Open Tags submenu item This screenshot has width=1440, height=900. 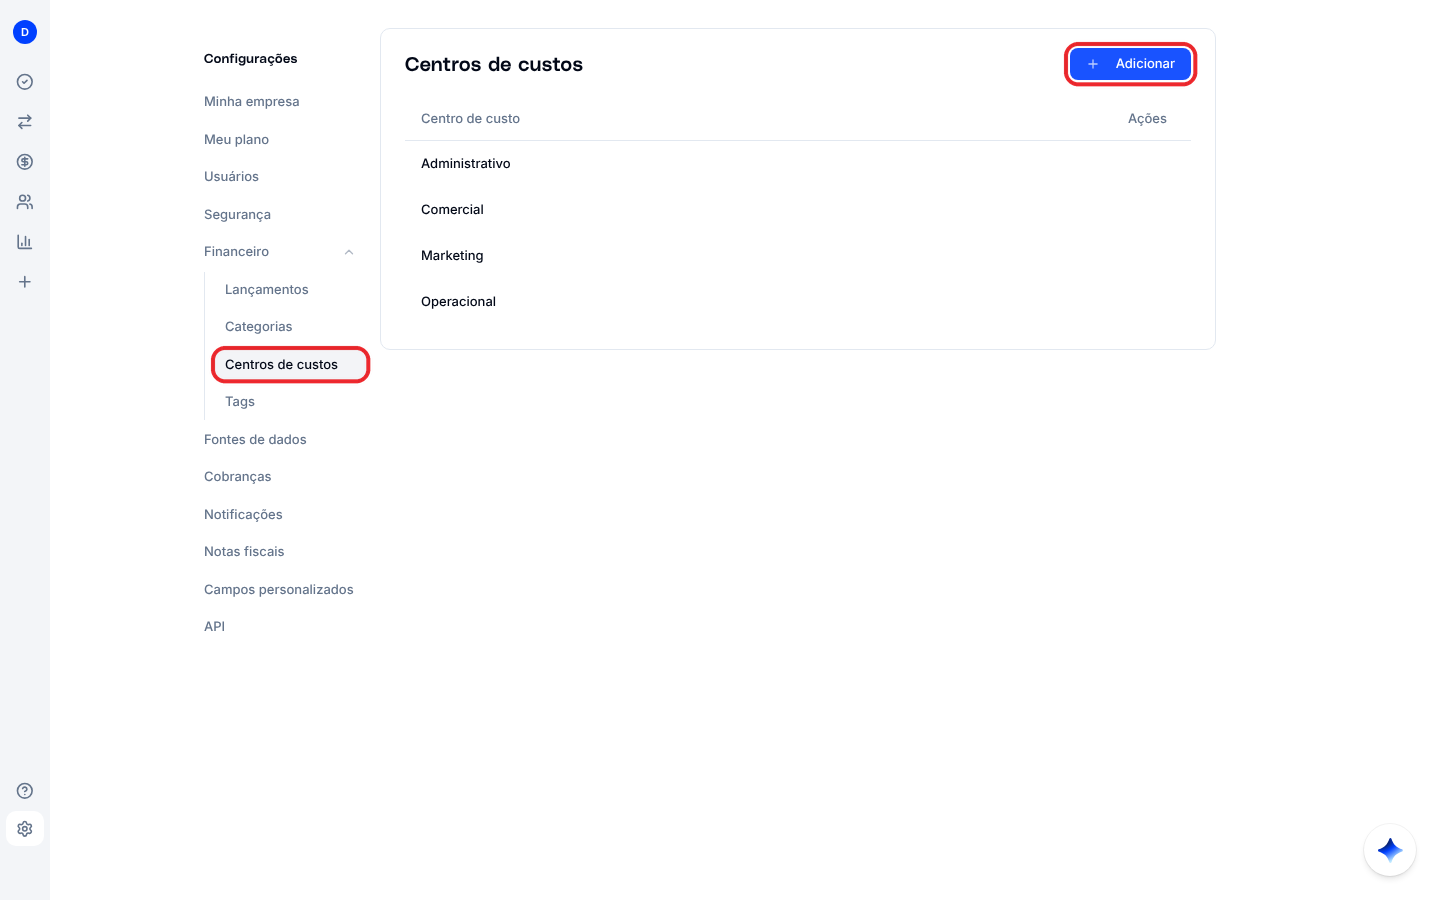click(240, 402)
